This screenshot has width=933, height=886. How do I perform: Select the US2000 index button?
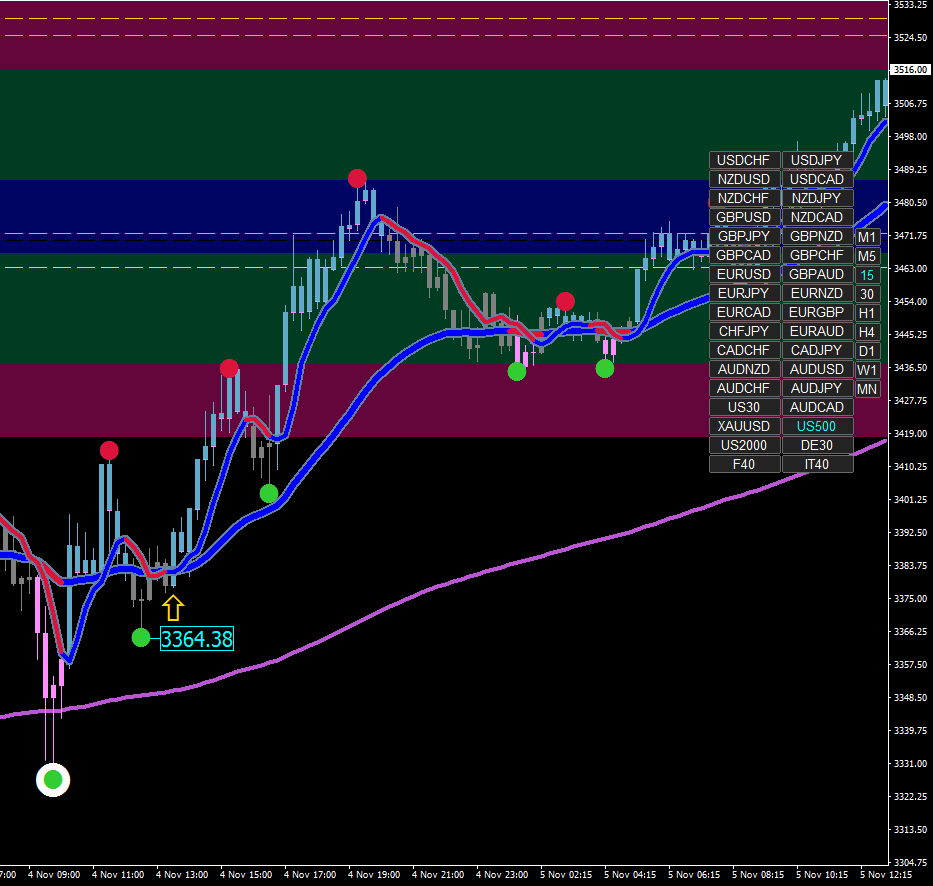point(744,446)
